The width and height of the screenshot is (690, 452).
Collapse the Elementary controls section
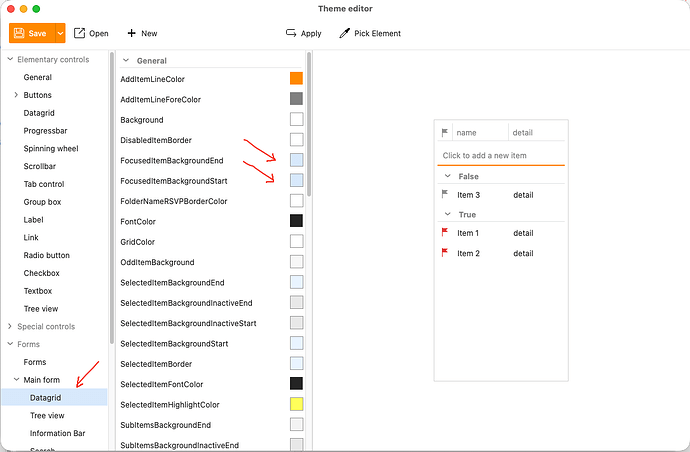point(10,59)
